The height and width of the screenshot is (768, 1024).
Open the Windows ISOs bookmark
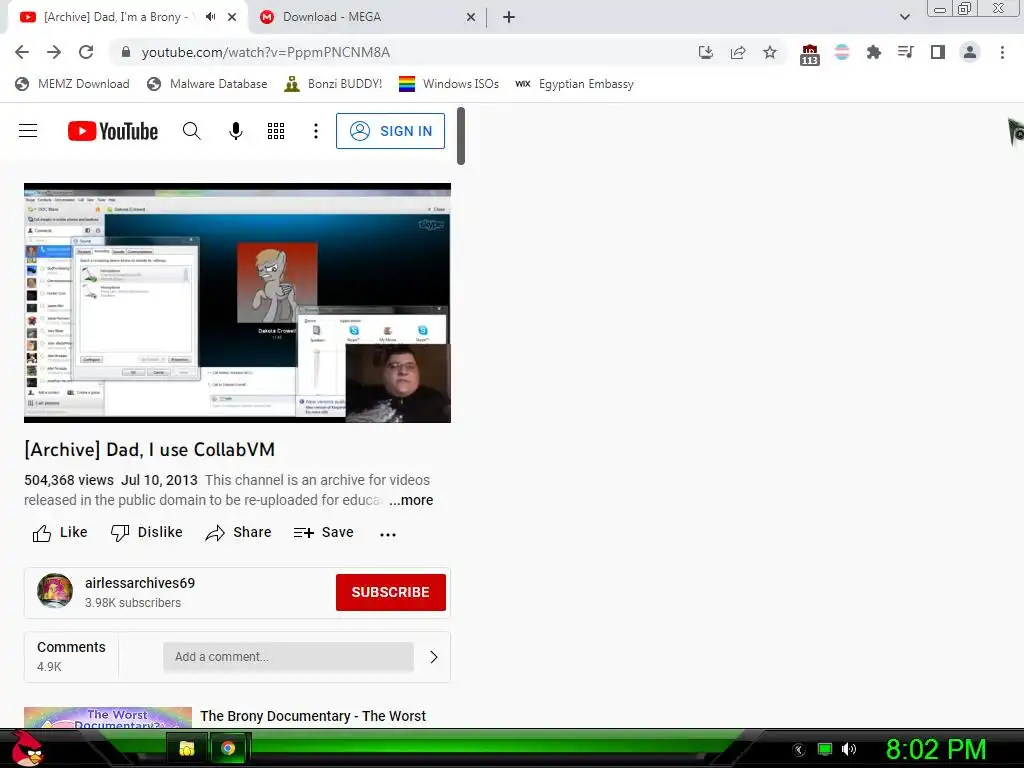[449, 84]
